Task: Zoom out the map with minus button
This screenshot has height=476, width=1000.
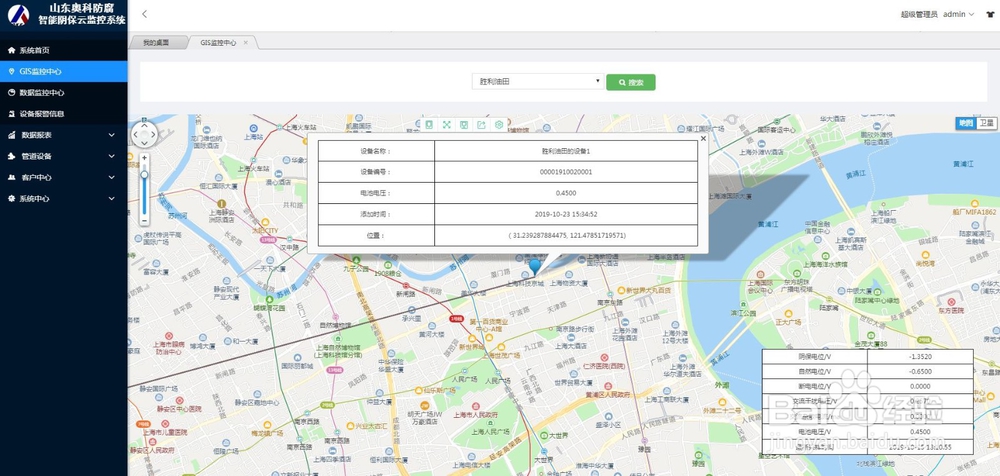Action: tap(145, 221)
